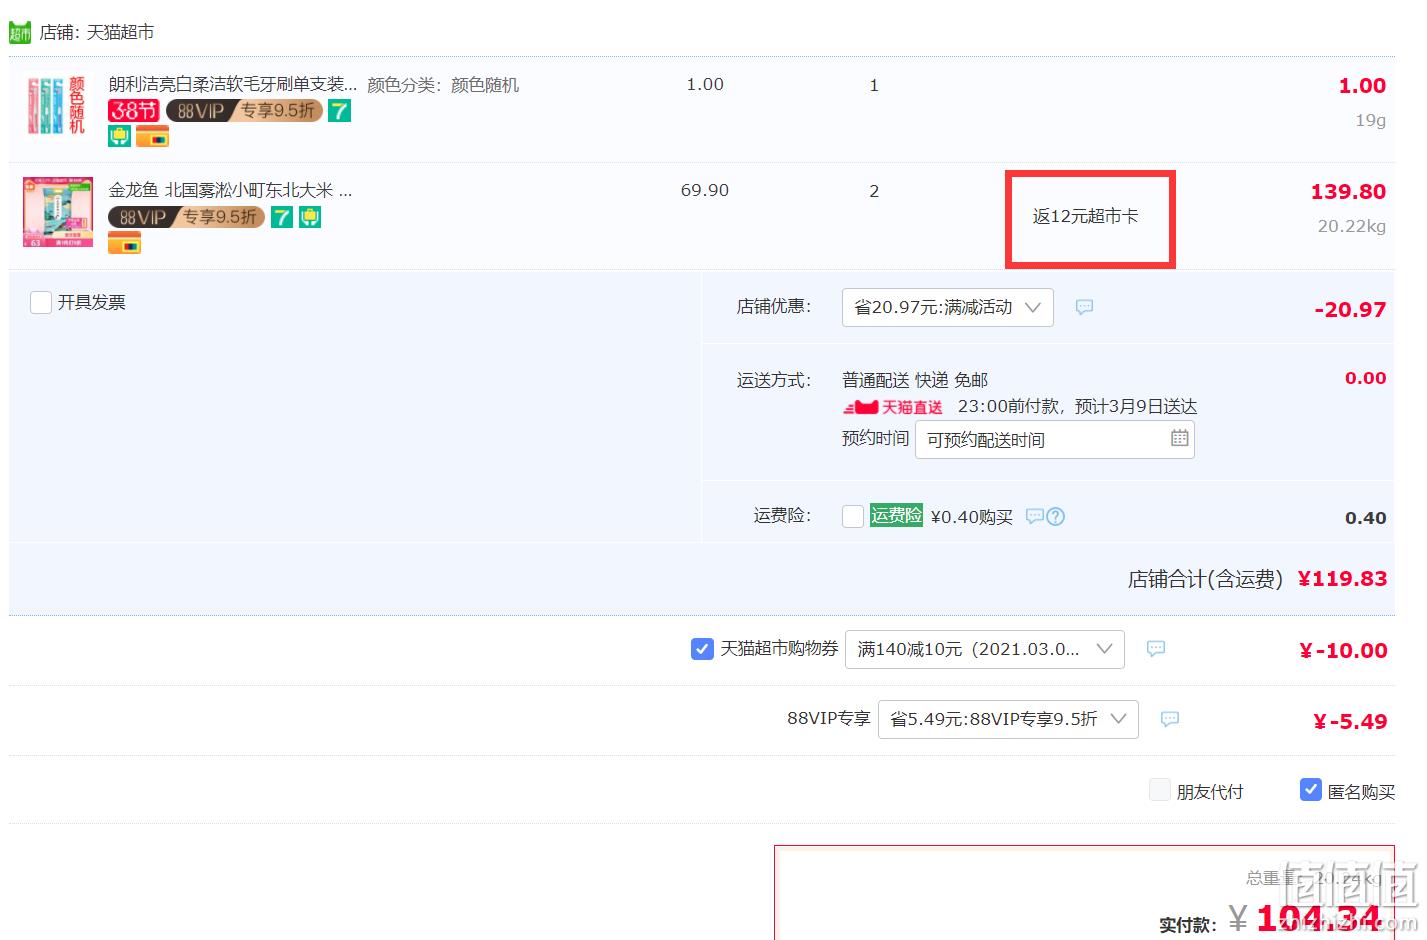Check the 朋友代付 checkbox
Viewport: 1427px width, 940px height.
point(1160,790)
